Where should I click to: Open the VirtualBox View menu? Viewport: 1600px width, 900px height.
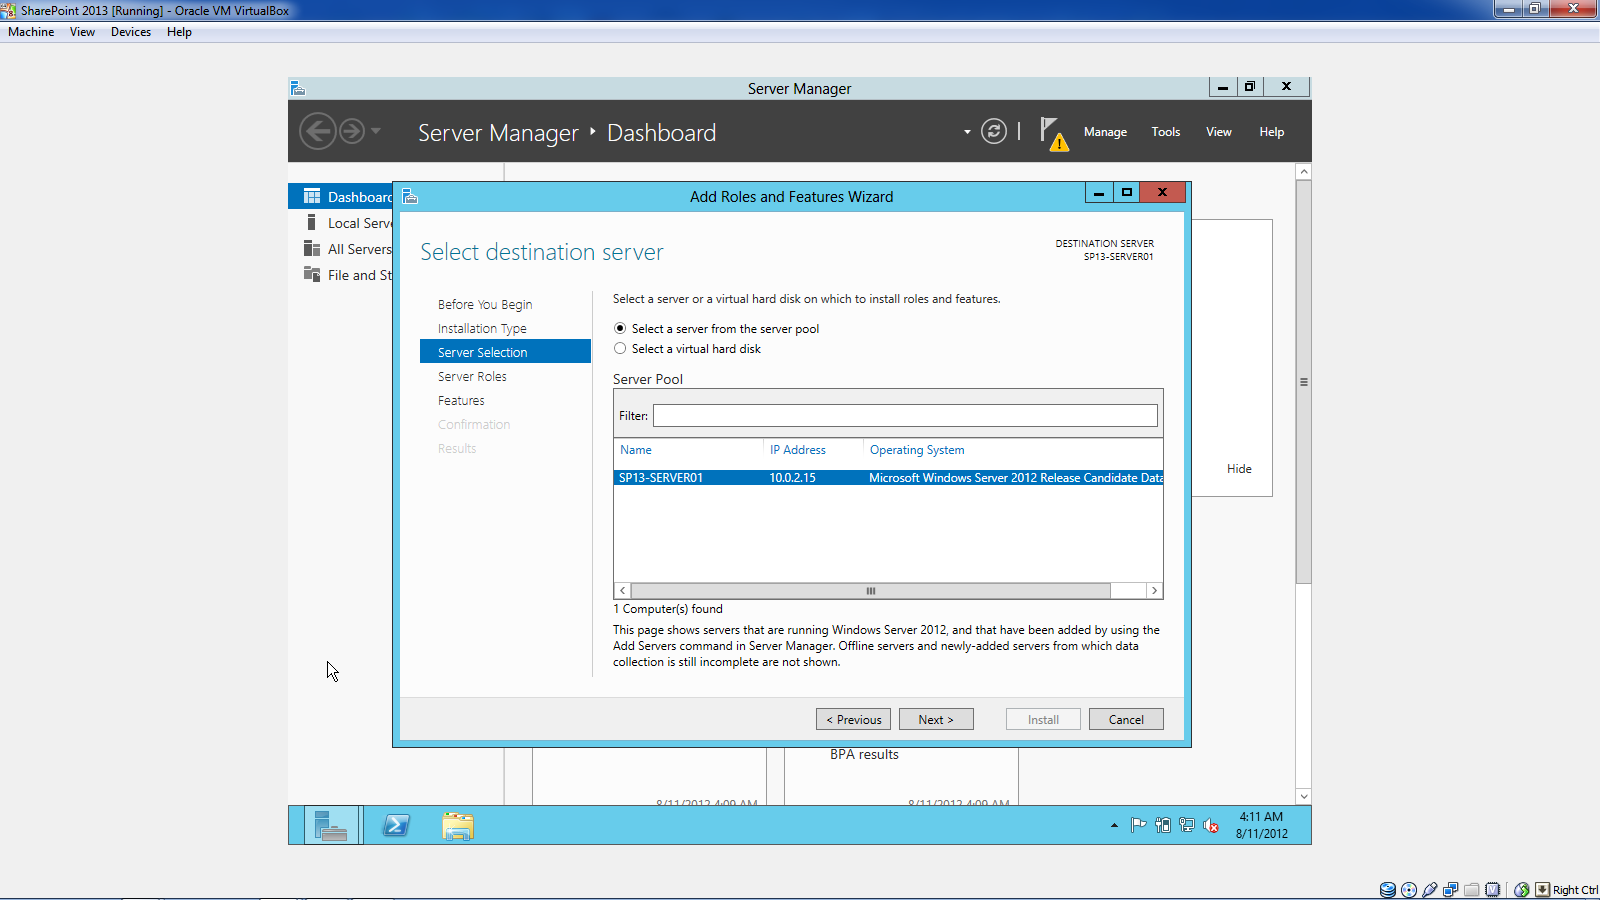point(82,32)
